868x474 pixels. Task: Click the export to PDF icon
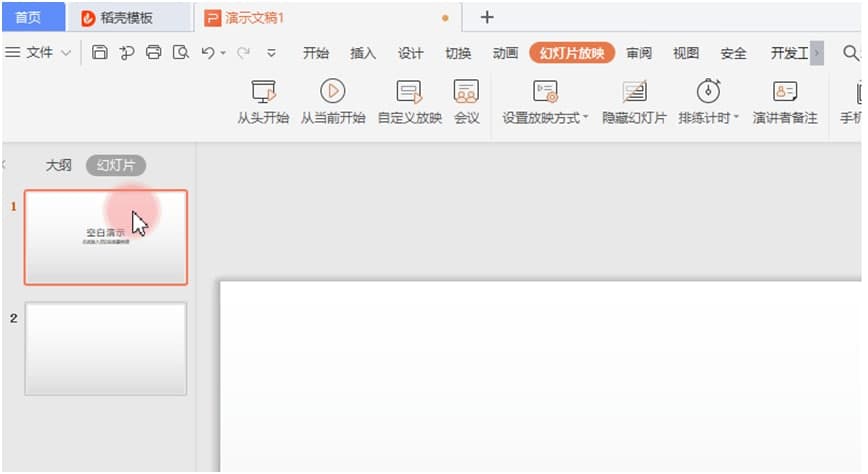(127, 53)
